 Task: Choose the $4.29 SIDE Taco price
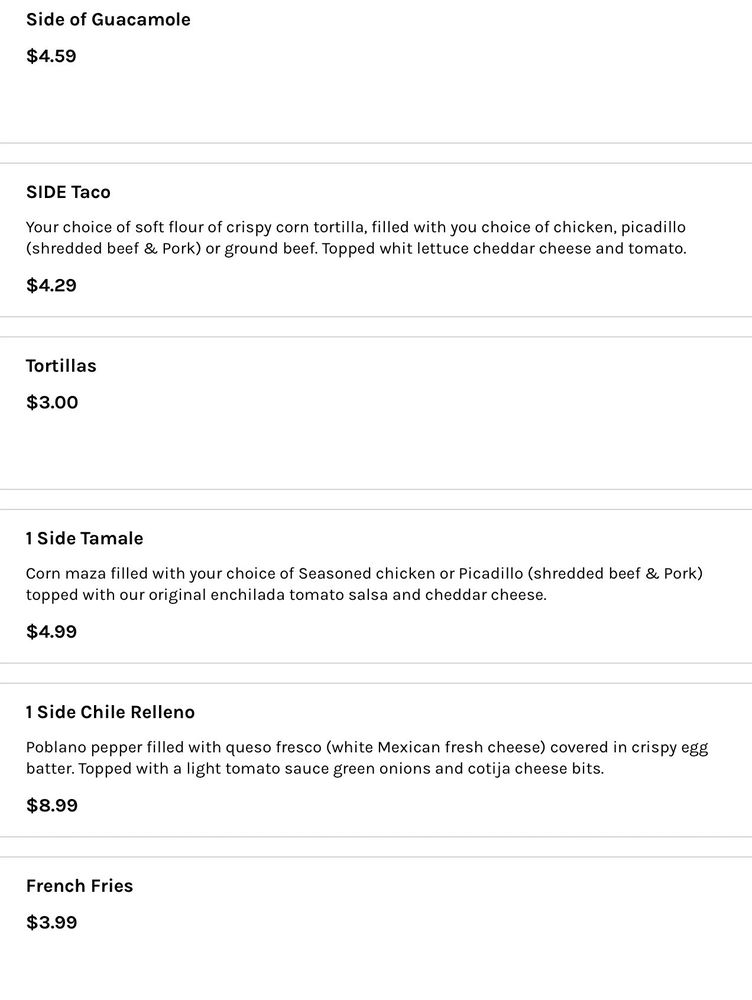coord(51,285)
